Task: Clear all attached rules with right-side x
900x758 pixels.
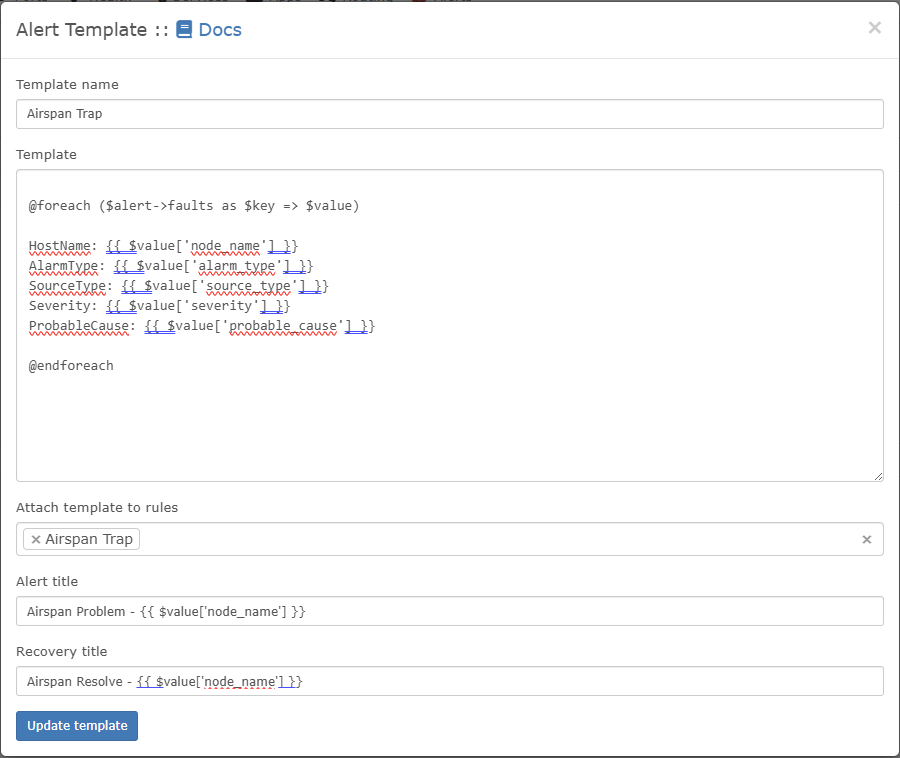Action: (866, 539)
